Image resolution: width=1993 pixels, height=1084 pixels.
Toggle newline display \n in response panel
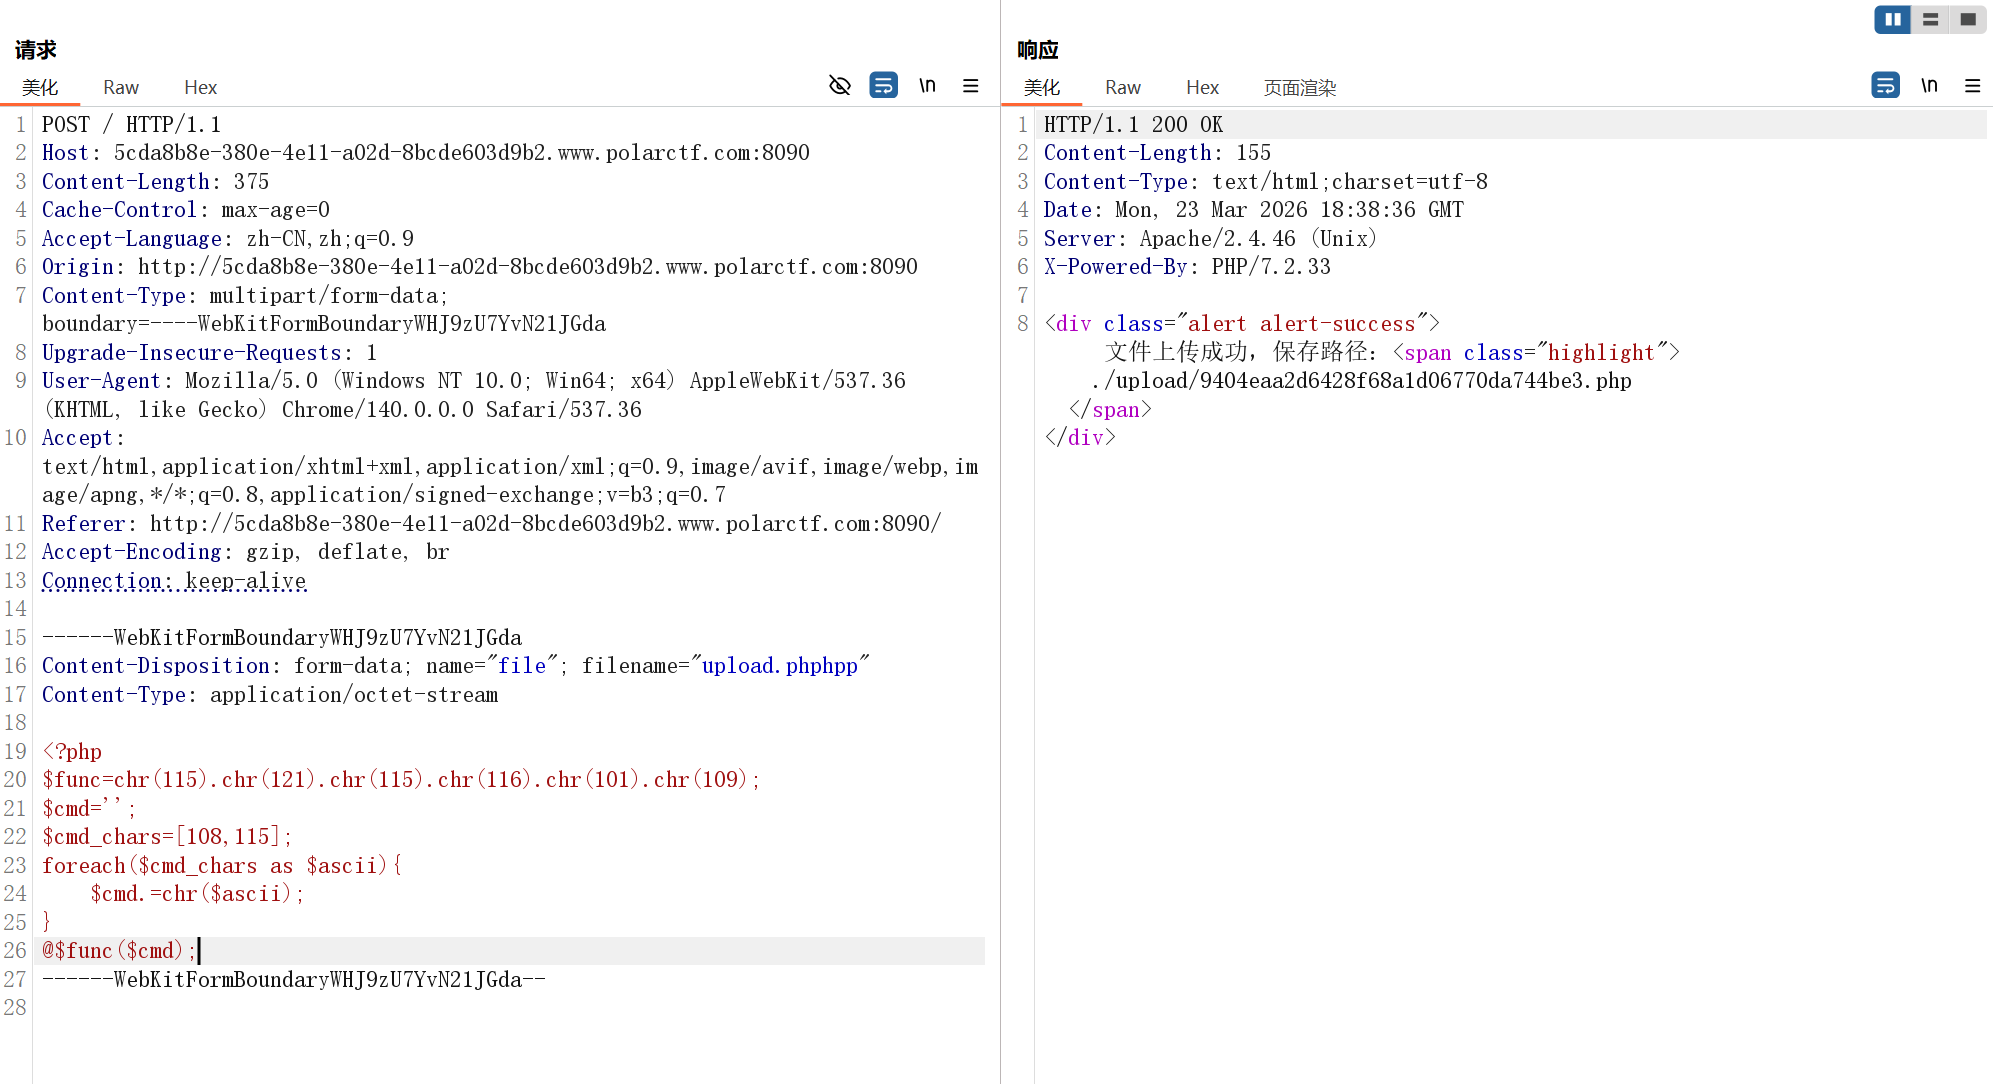pyautogui.click(x=1929, y=86)
